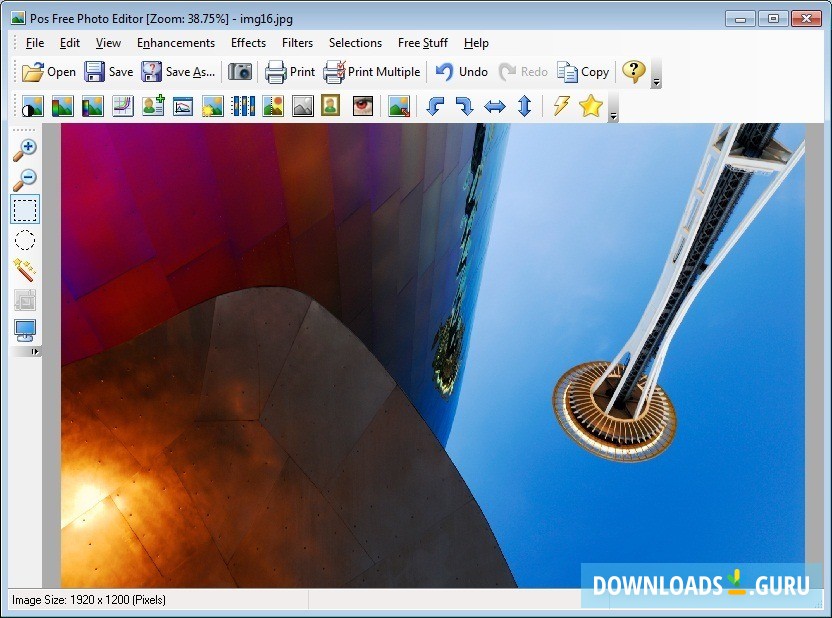Click the Open folder button
Screen dimensions: 832x618
(x=49, y=72)
